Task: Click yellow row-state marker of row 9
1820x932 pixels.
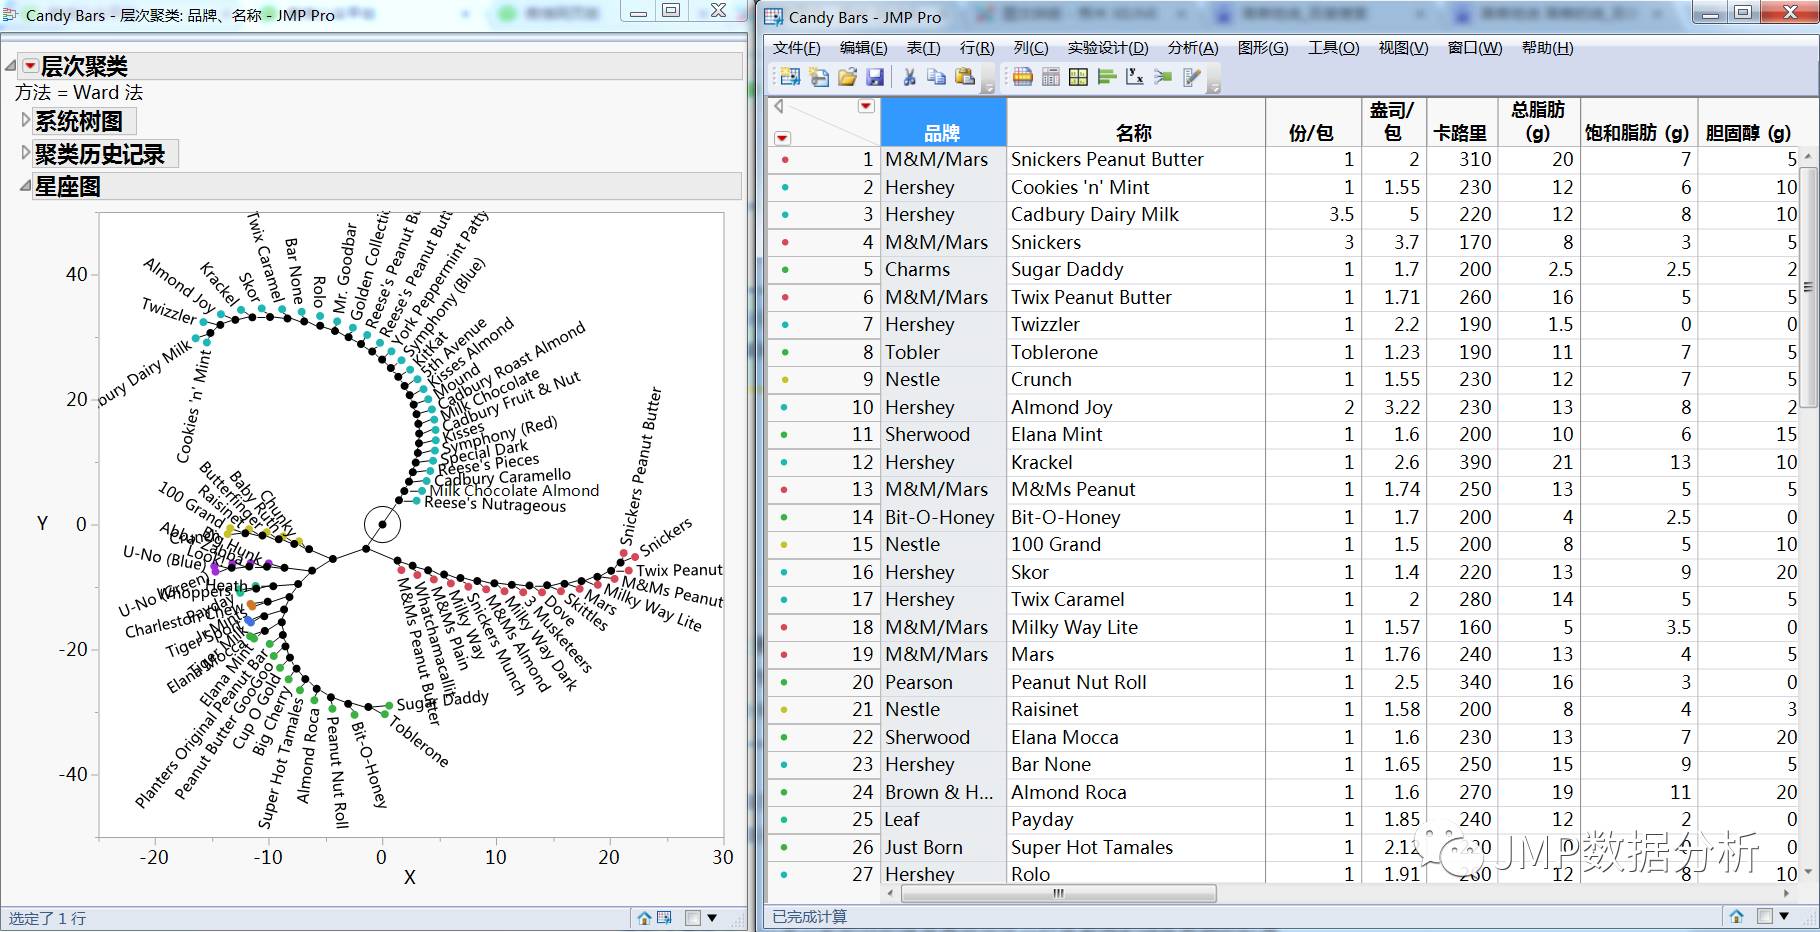Action: pyautogui.click(x=785, y=380)
